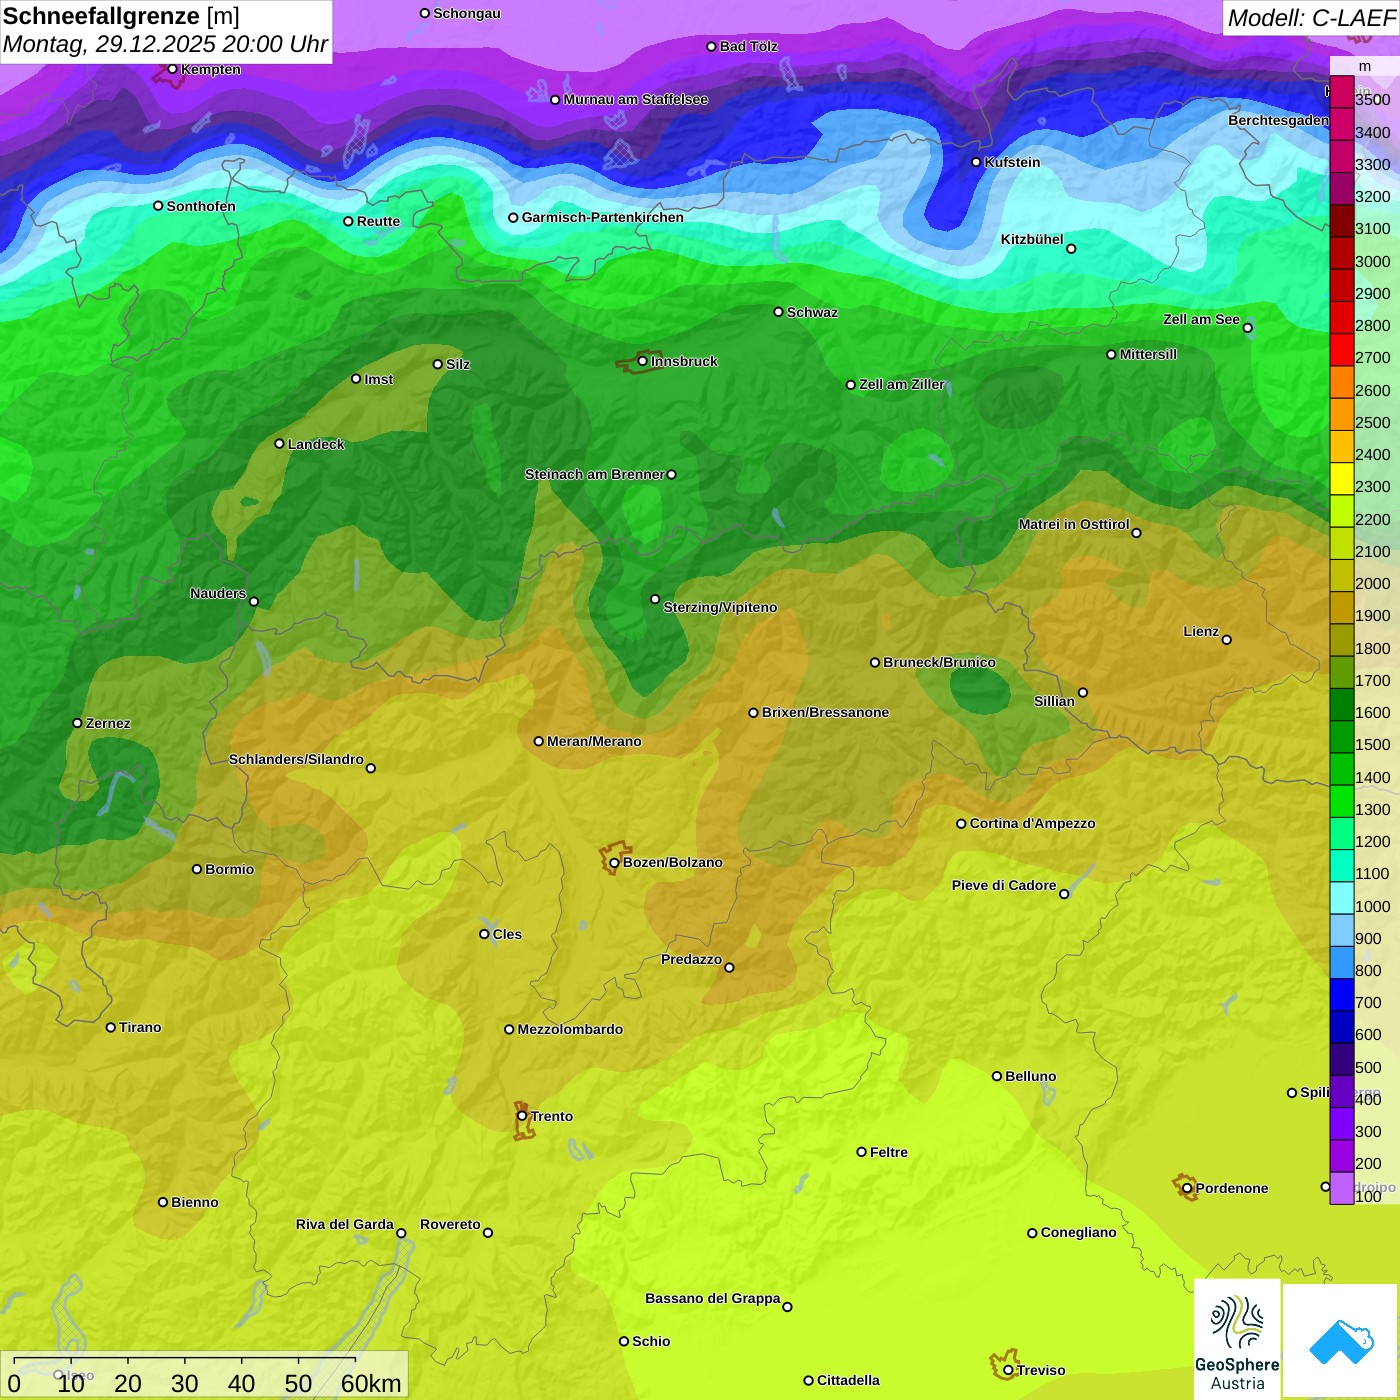Select the Kempten label
The height and width of the screenshot is (1400, 1400).
click(x=211, y=69)
